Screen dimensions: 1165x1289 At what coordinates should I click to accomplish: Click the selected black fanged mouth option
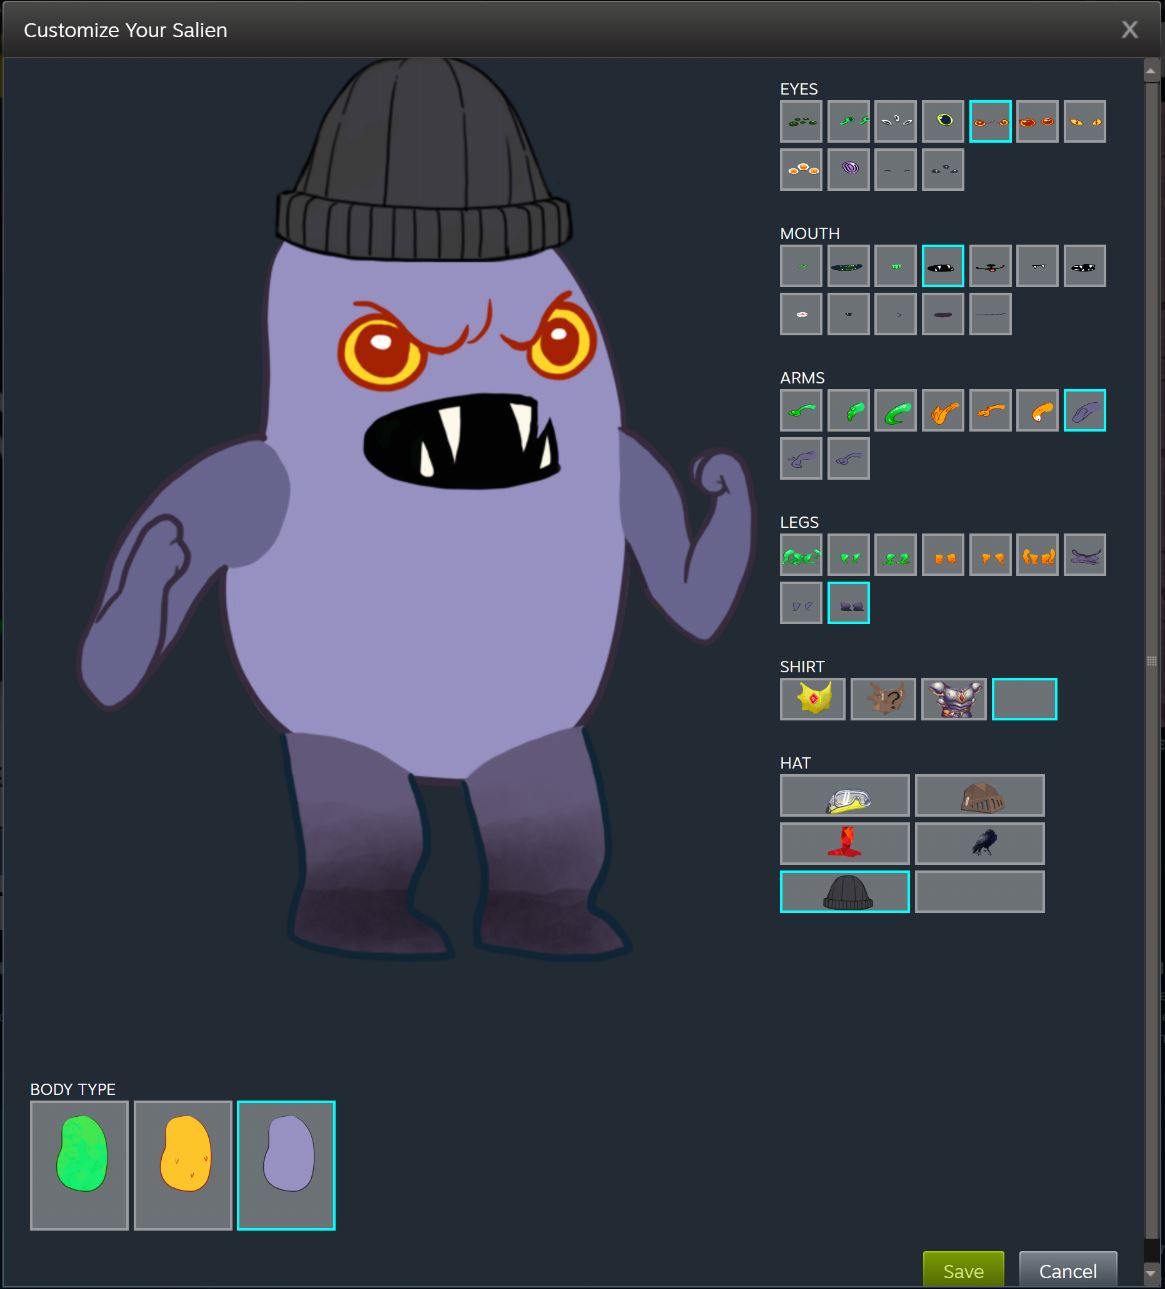(x=943, y=266)
